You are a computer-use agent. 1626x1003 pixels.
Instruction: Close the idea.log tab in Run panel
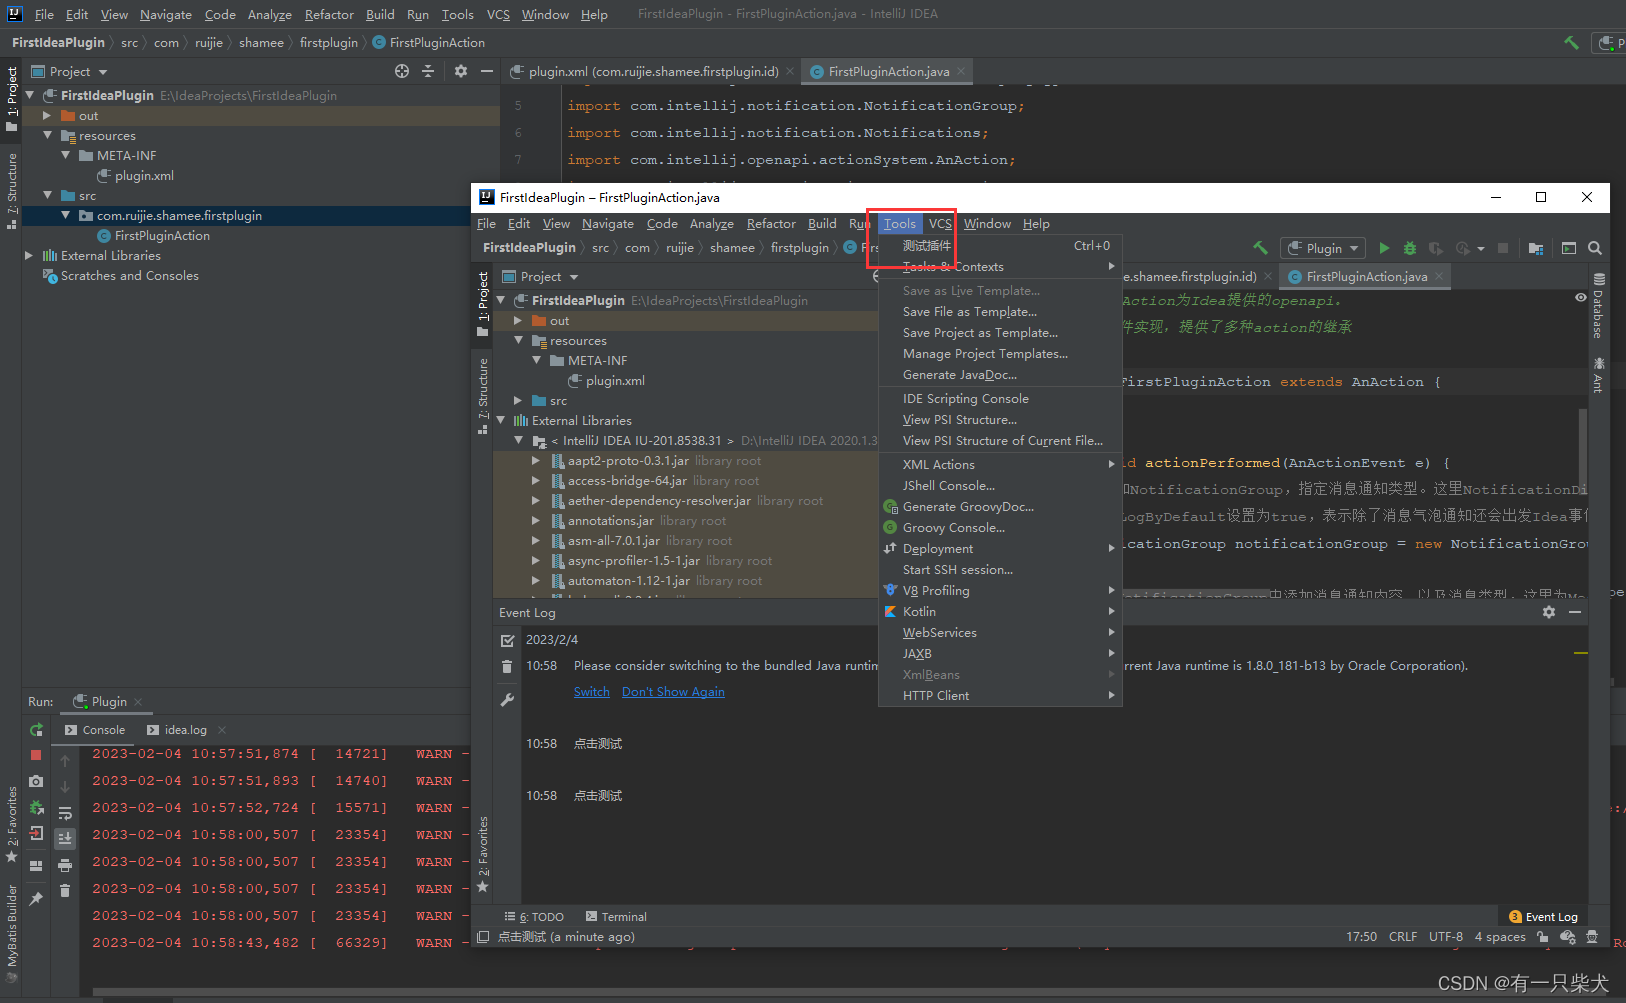[222, 730]
